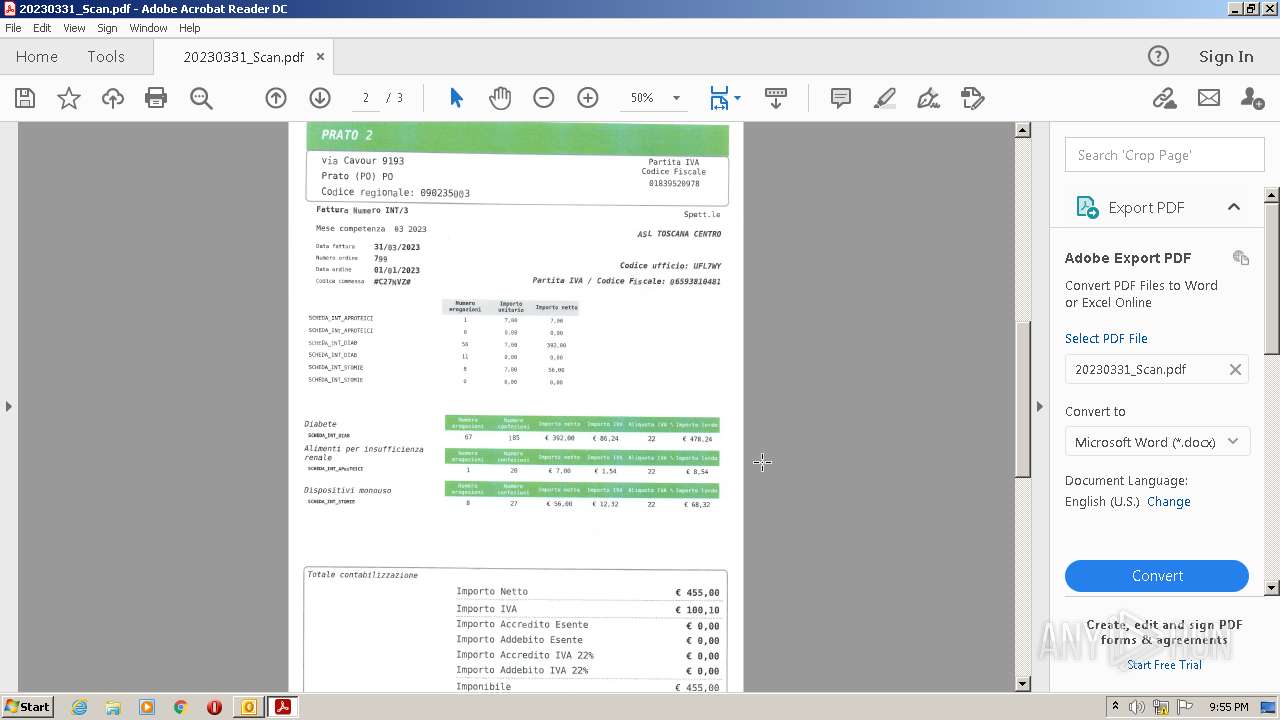The height and width of the screenshot is (720, 1280).
Task: Collapse the Export PDF section
Action: 1234,207
